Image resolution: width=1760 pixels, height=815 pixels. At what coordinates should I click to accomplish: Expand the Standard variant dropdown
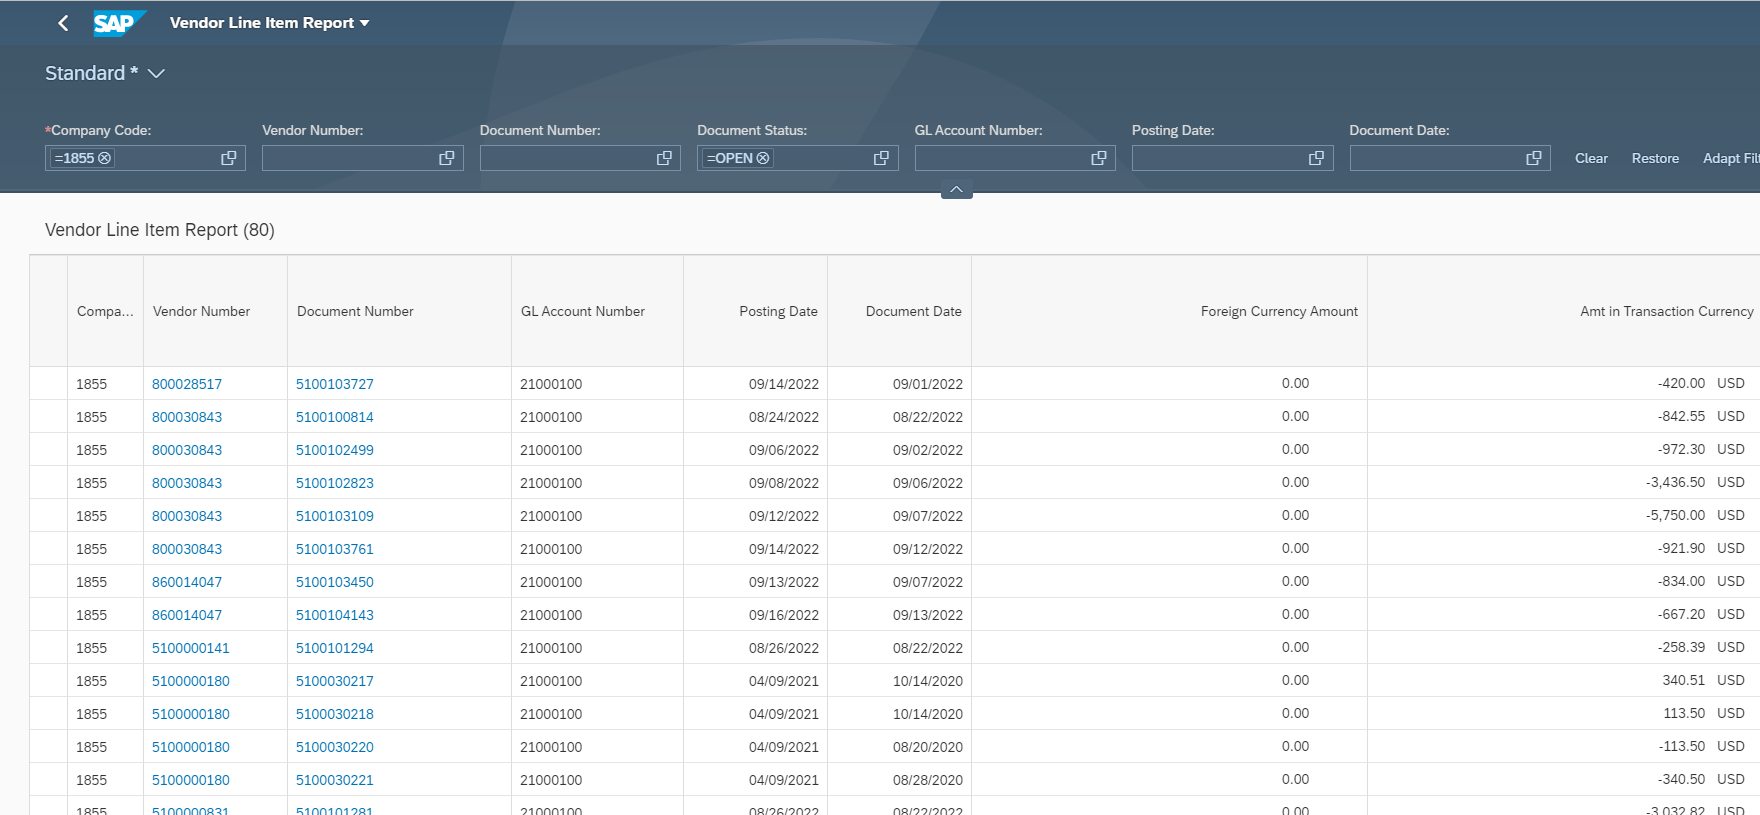point(156,73)
